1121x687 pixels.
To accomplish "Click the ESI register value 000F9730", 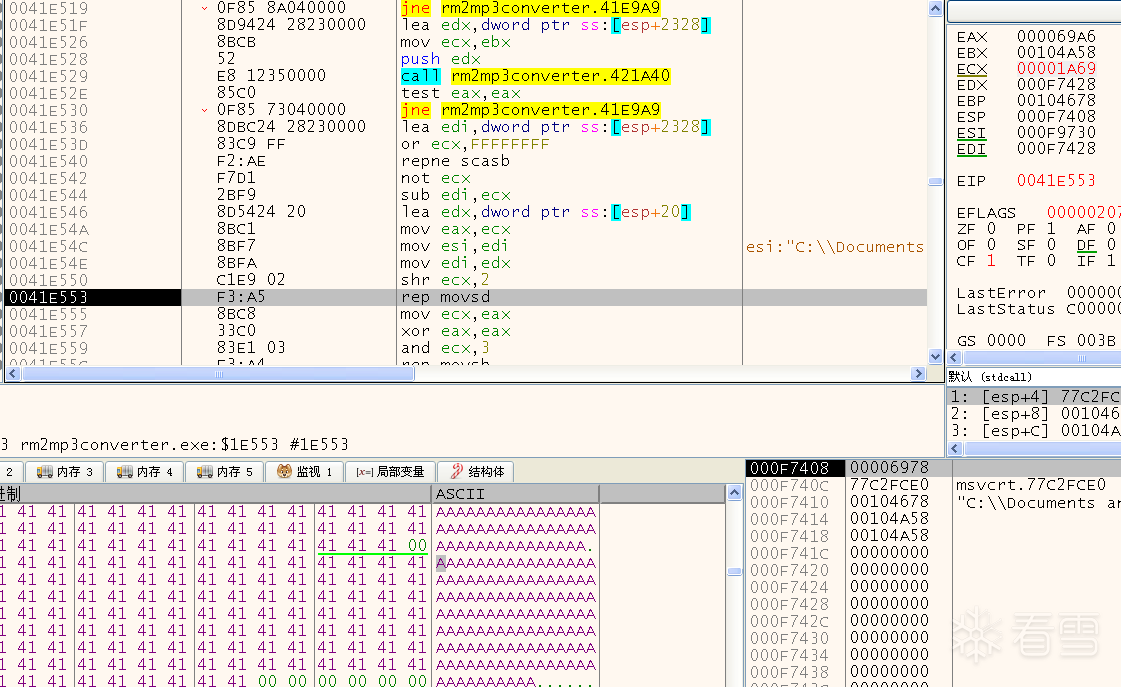I will pos(1056,133).
